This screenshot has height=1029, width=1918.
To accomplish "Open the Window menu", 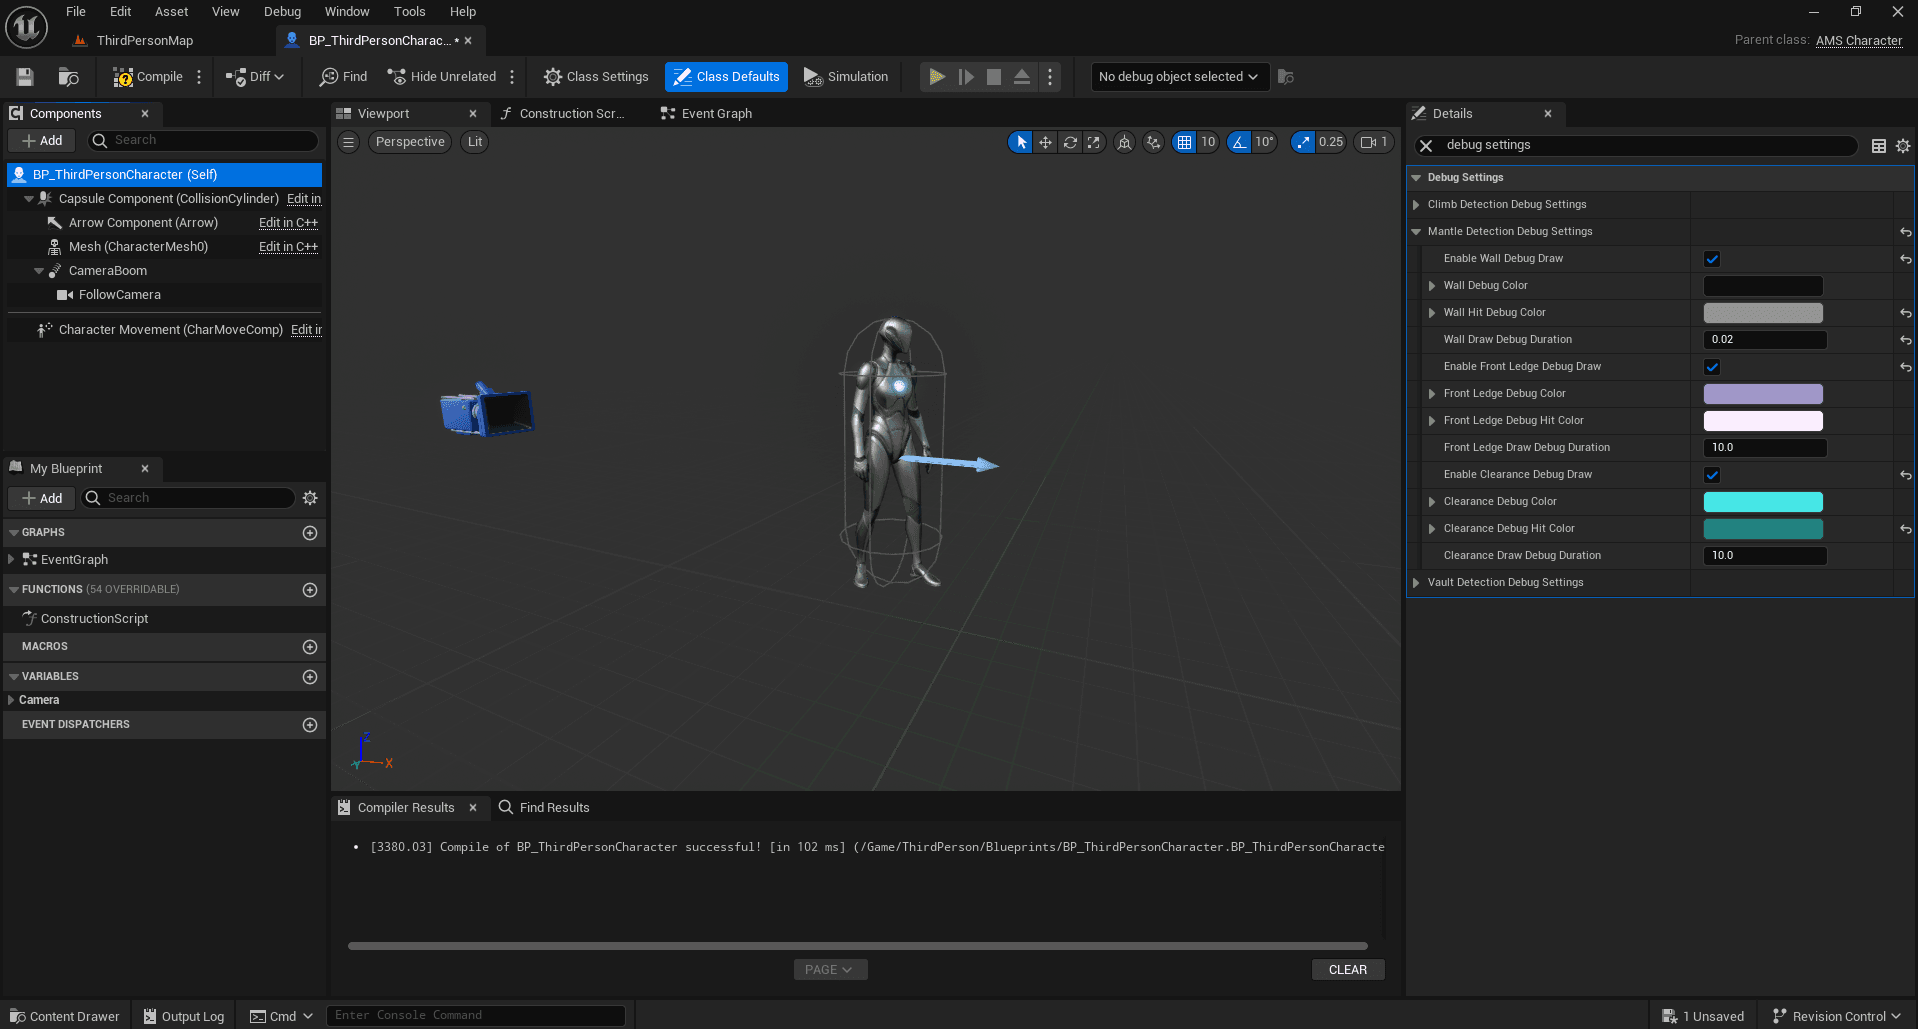I will pos(347,12).
